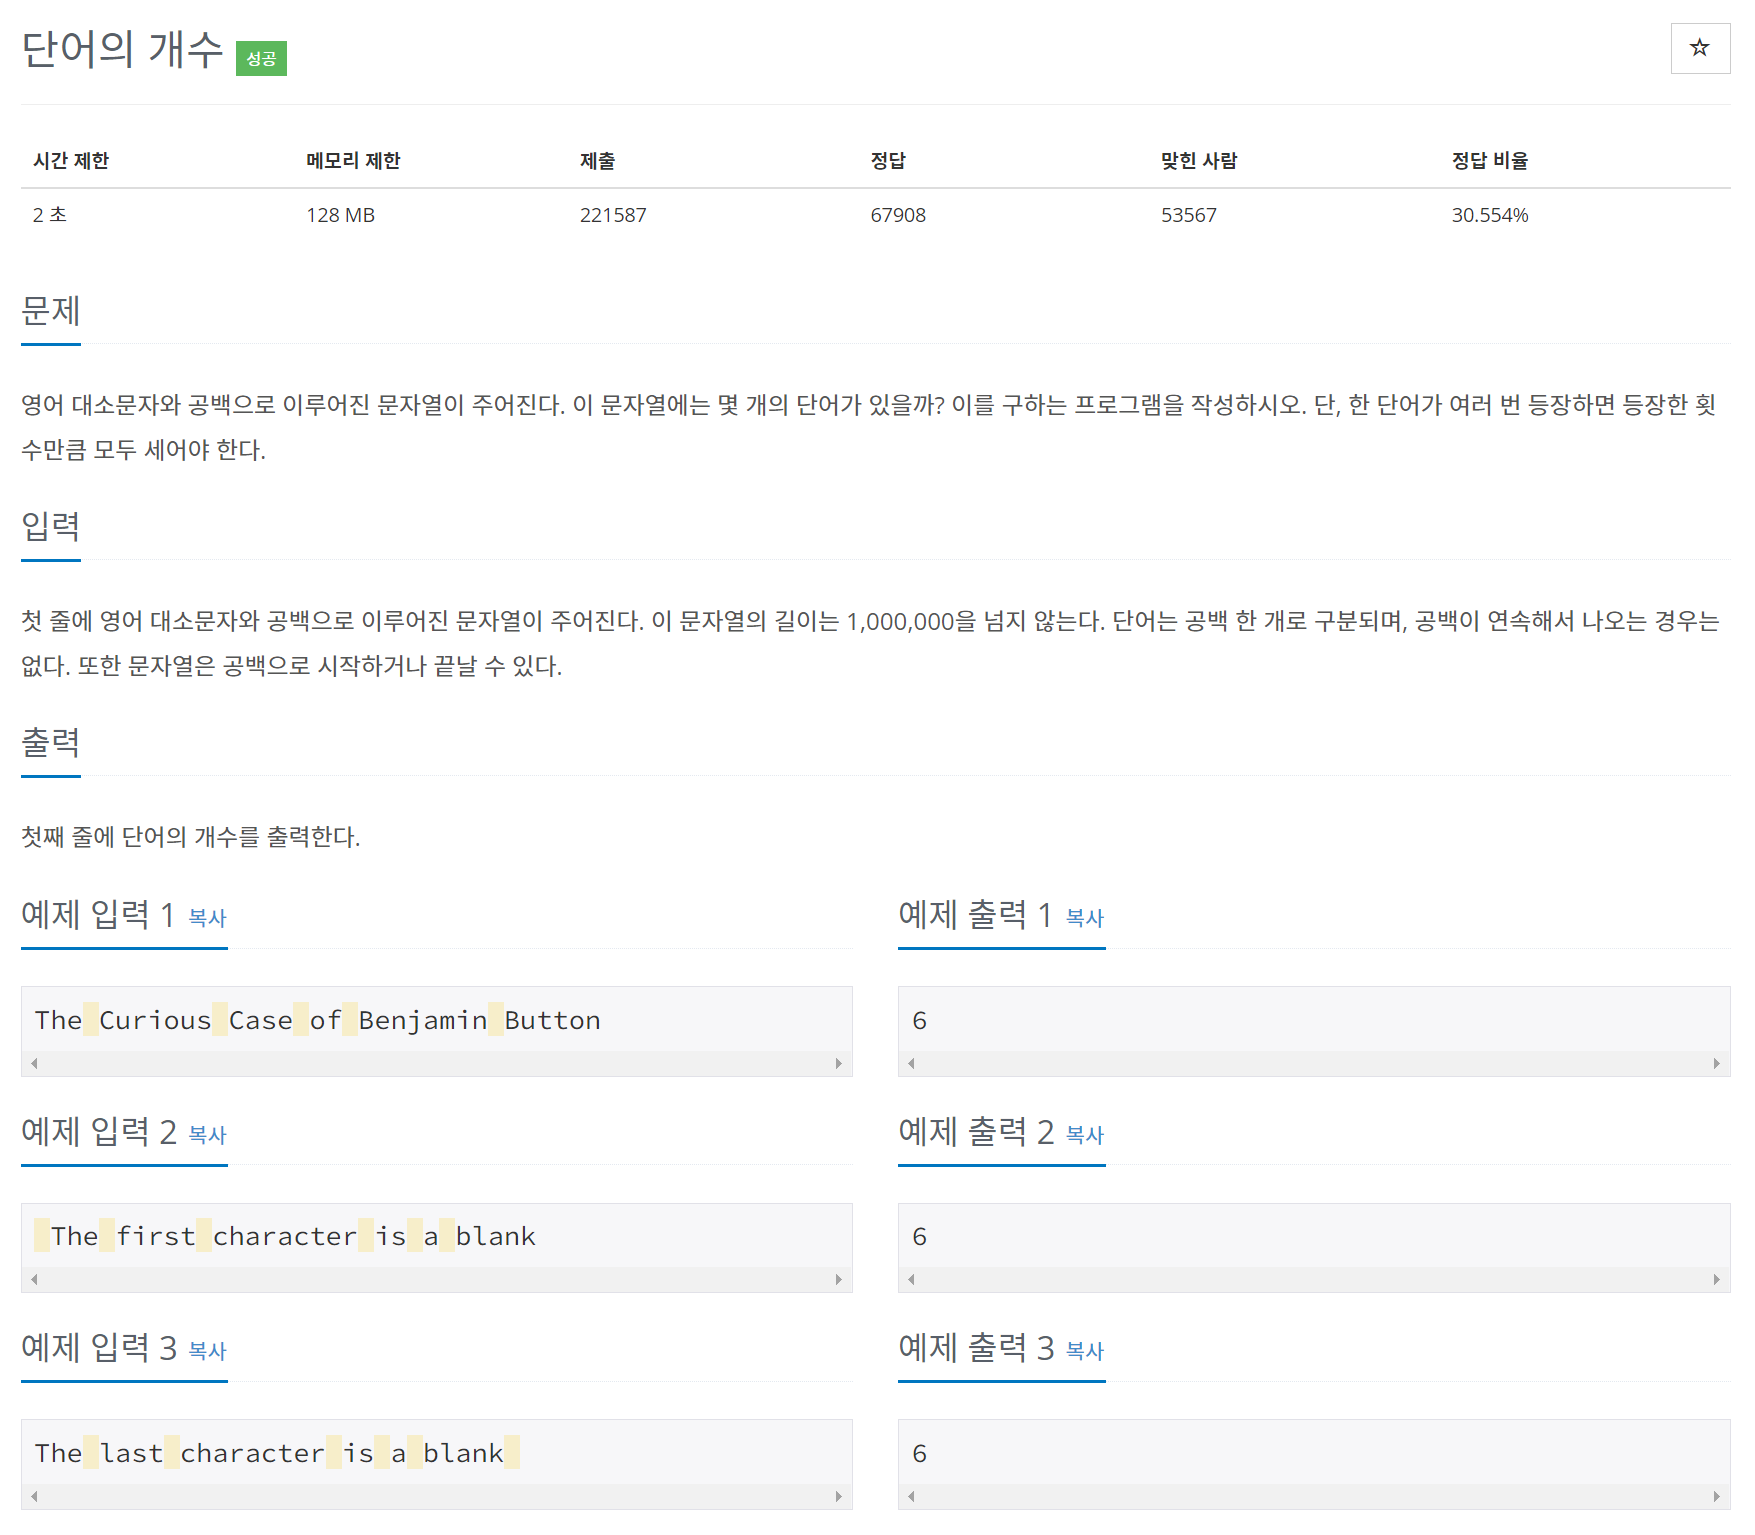
Task: Click left scroll arrow in example input 3
Action: [x=34, y=1496]
